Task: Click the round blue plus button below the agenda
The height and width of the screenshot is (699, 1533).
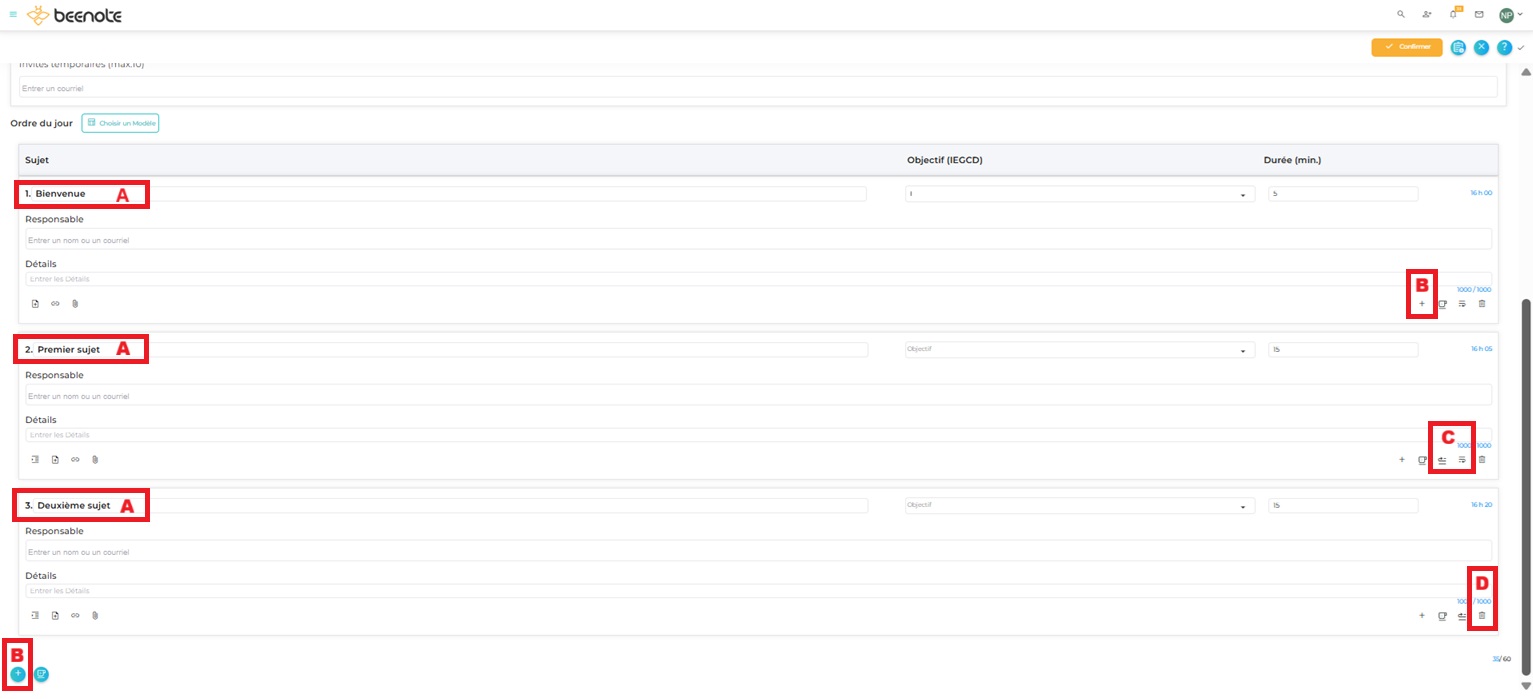Action: [18, 674]
